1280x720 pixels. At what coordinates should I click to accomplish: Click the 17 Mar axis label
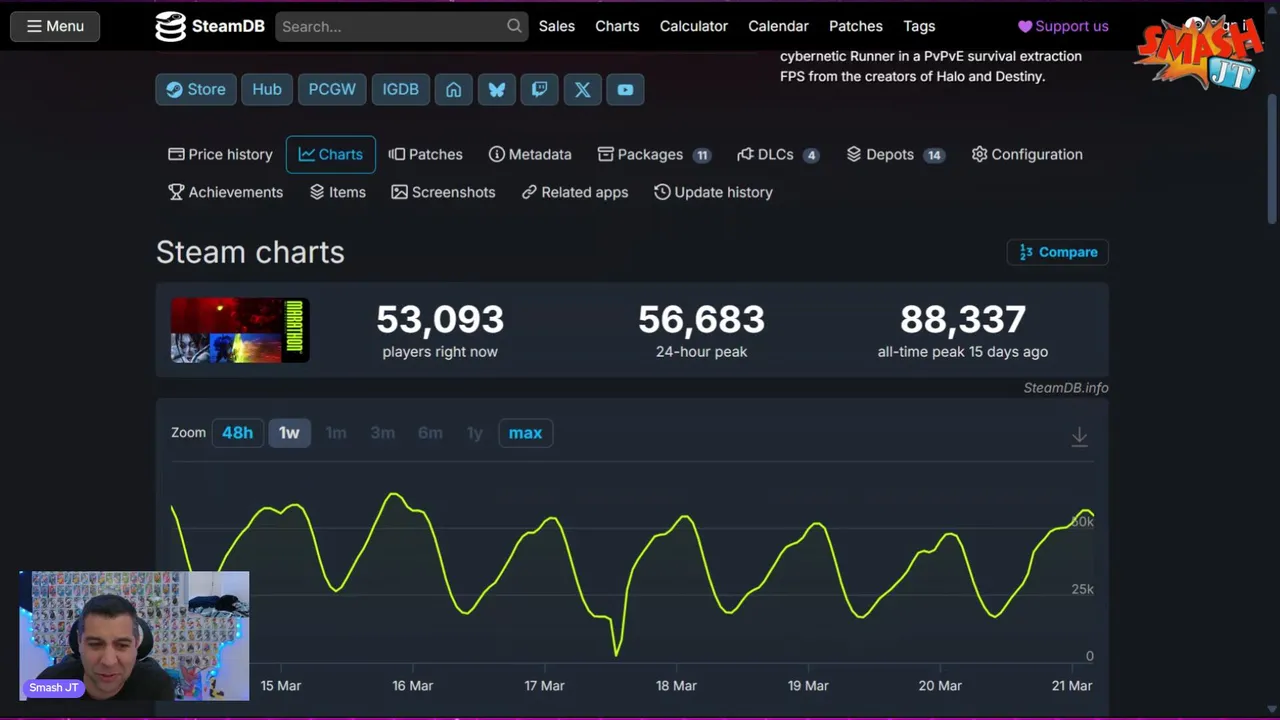[x=544, y=686]
